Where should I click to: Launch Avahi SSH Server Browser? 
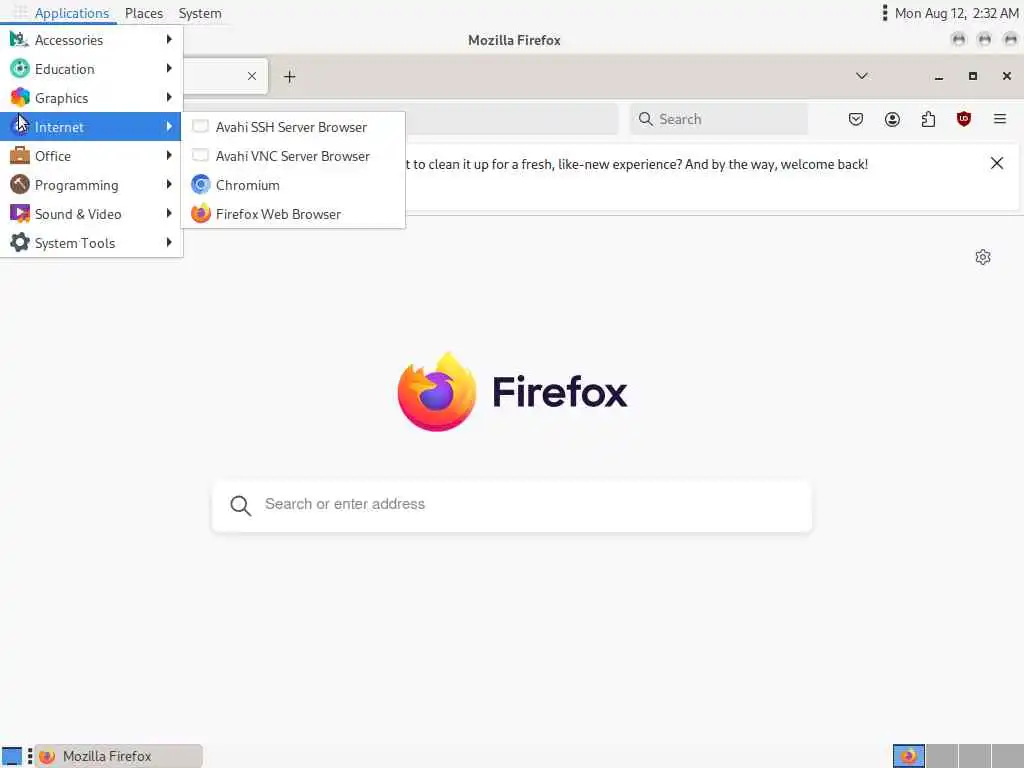tap(293, 127)
